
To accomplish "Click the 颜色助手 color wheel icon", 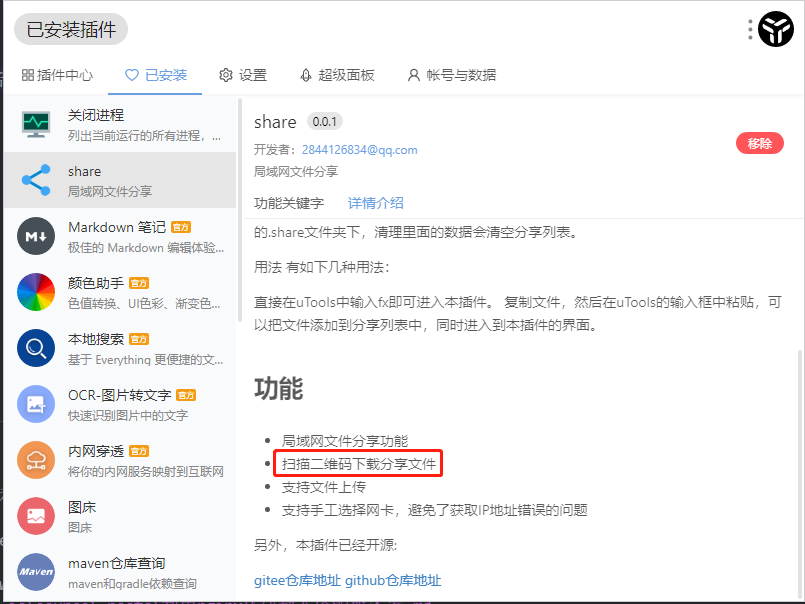I will [36, 292].
